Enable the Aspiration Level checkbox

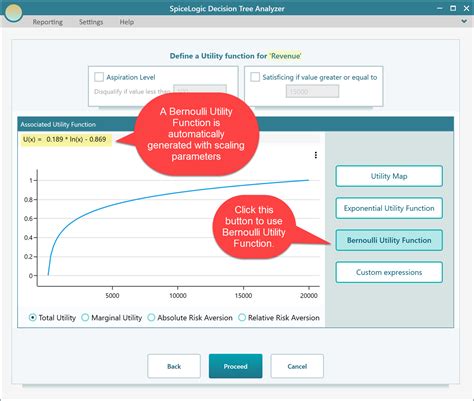[x=99, y=77]
